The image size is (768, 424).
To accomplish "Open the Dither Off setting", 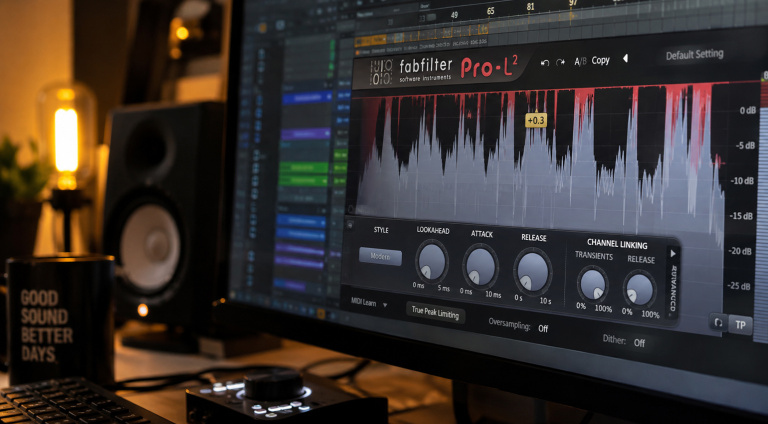I will (640, 343).
